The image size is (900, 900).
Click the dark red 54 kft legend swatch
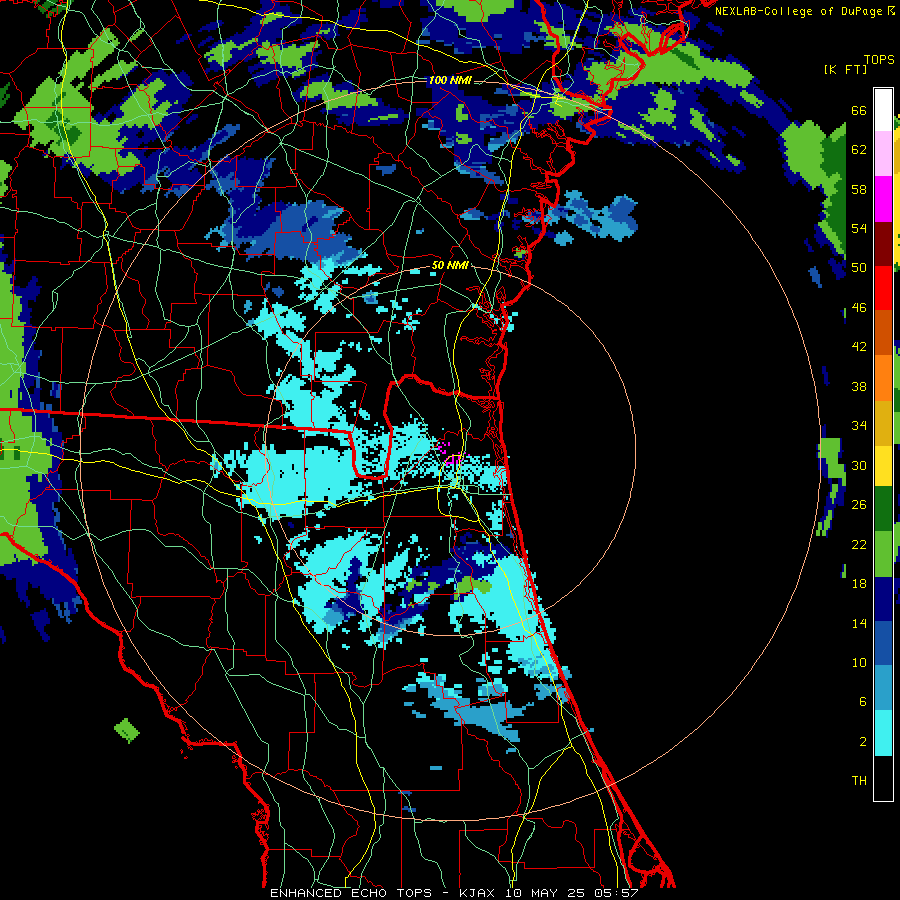pos(883,243)
